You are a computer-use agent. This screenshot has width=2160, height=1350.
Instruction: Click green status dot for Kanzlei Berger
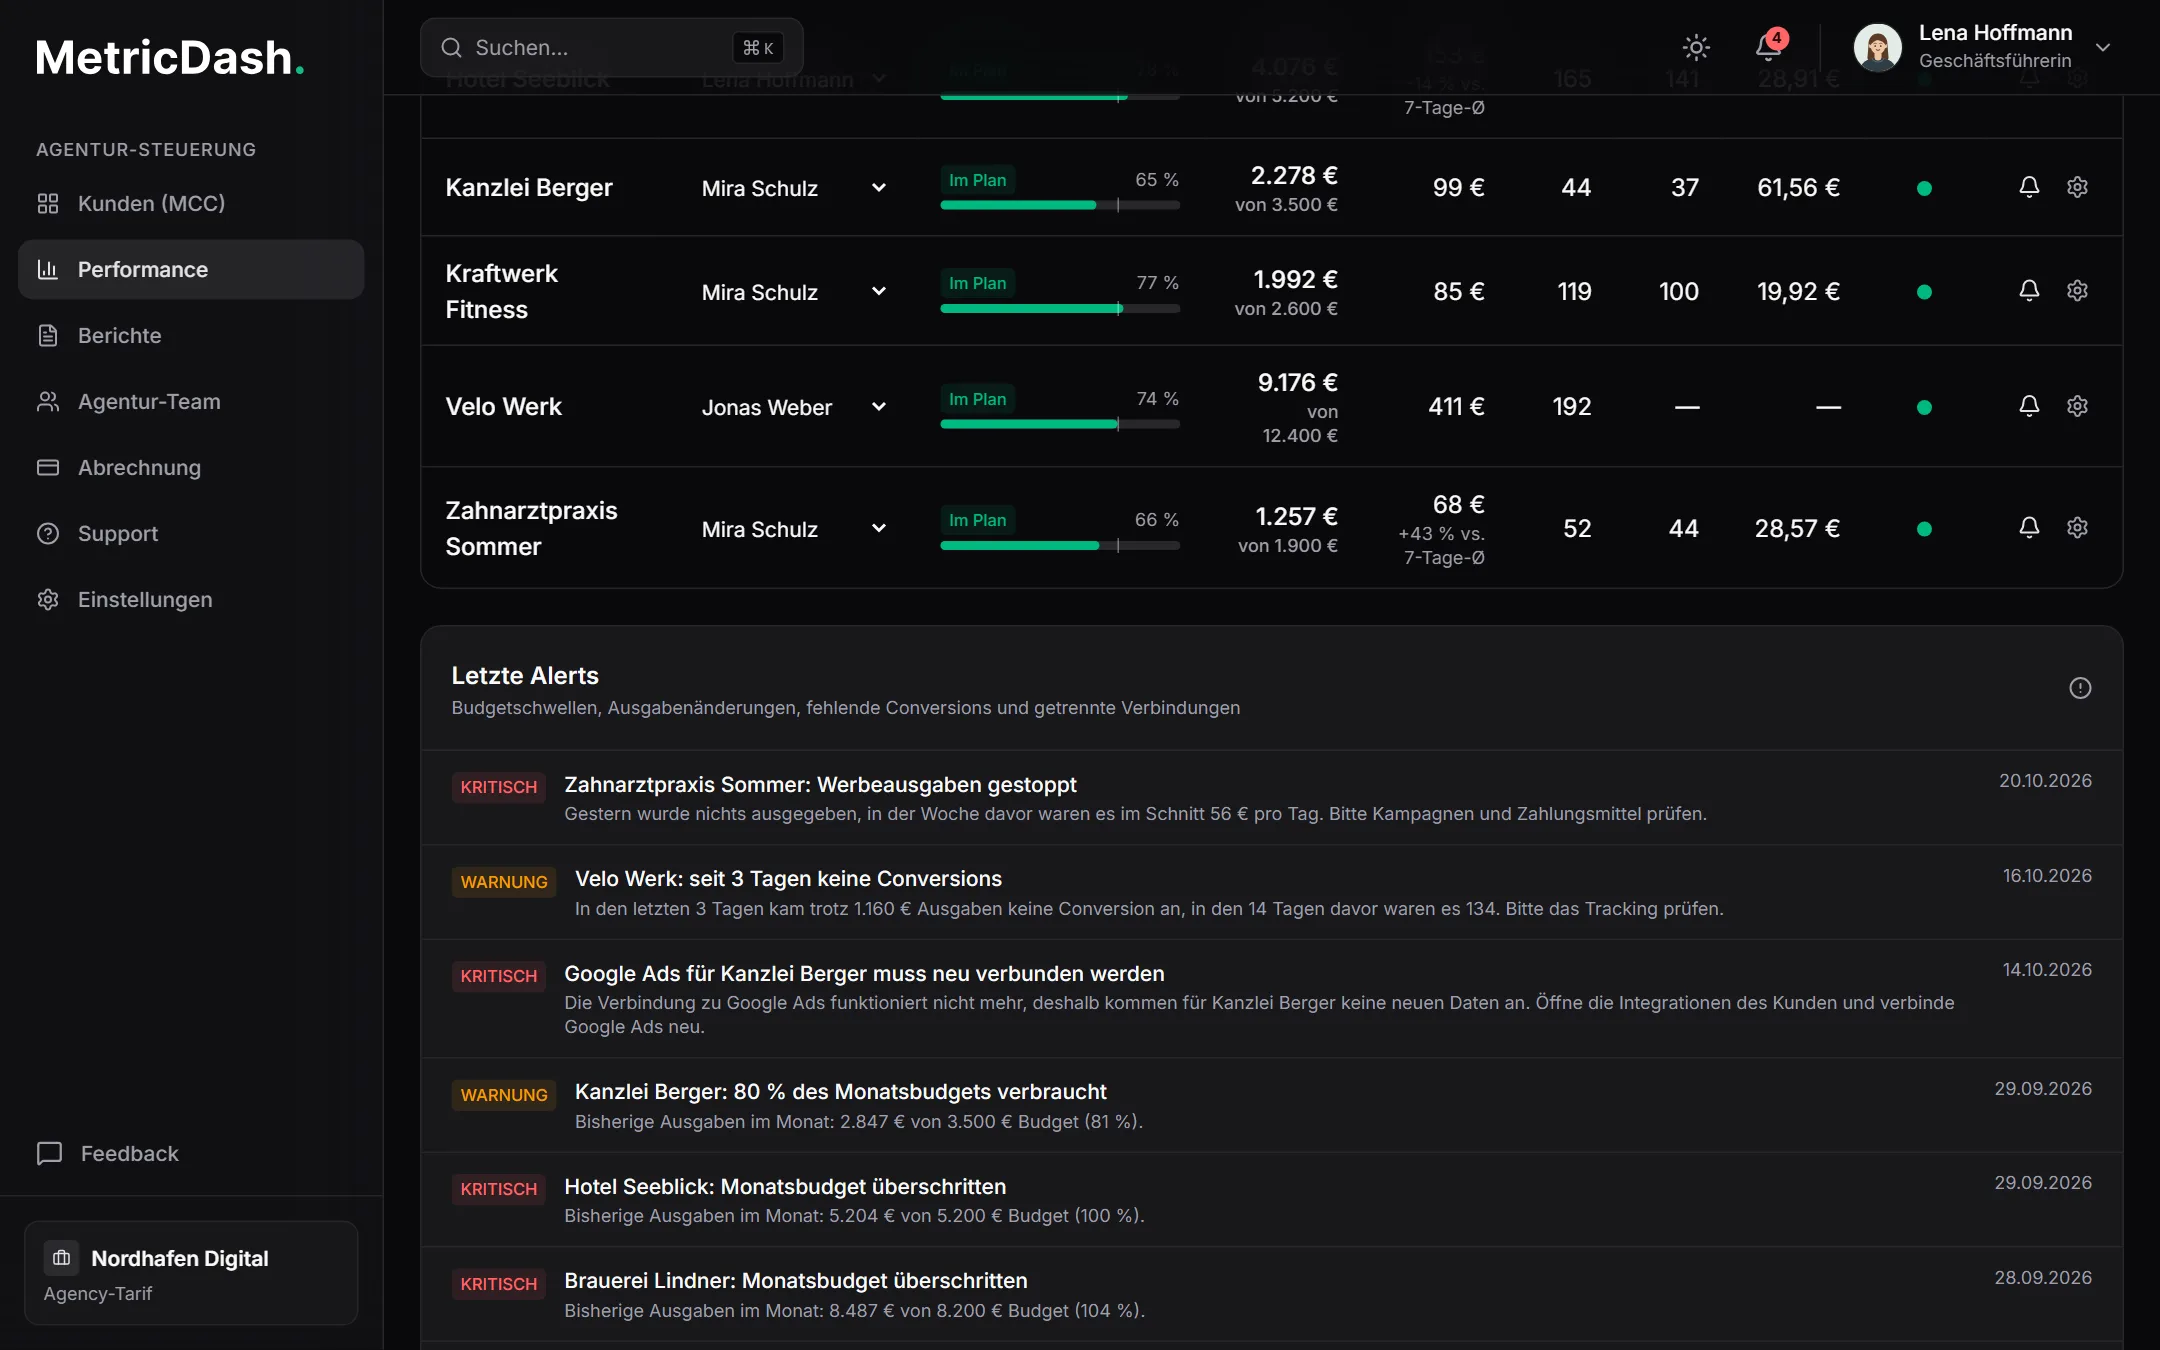pos(1924,188)
